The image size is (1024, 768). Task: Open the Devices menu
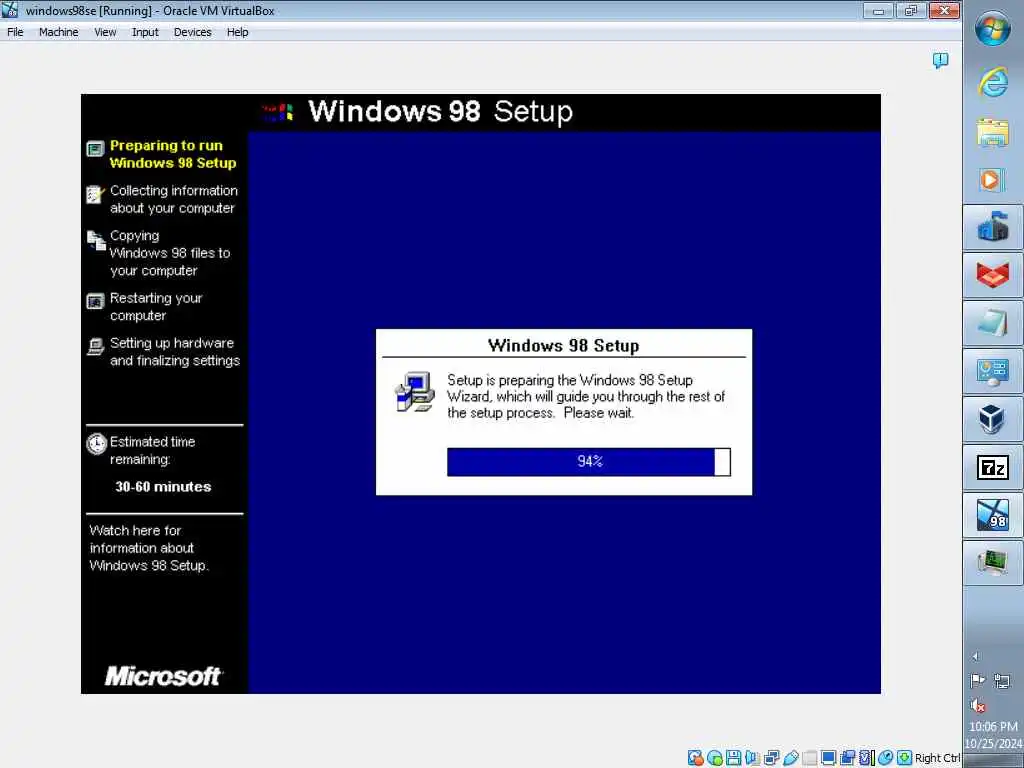[192, 32]
